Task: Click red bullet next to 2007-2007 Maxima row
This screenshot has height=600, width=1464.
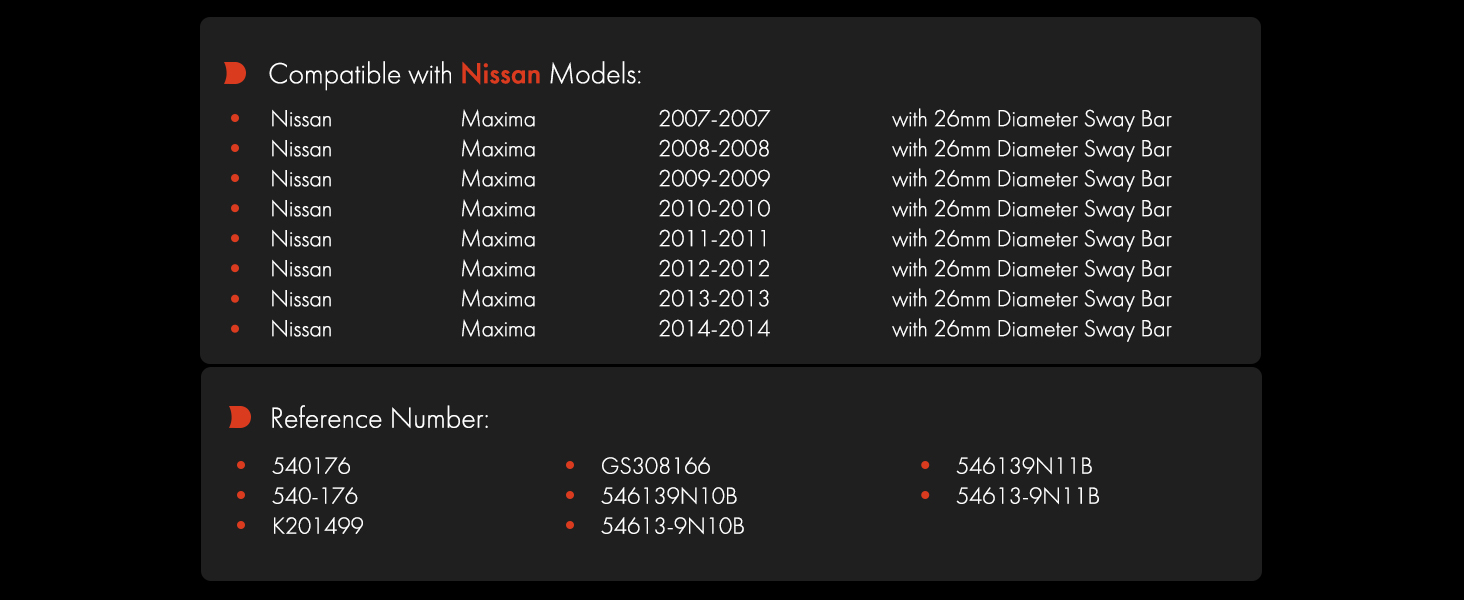Action: tap(235, 118)
